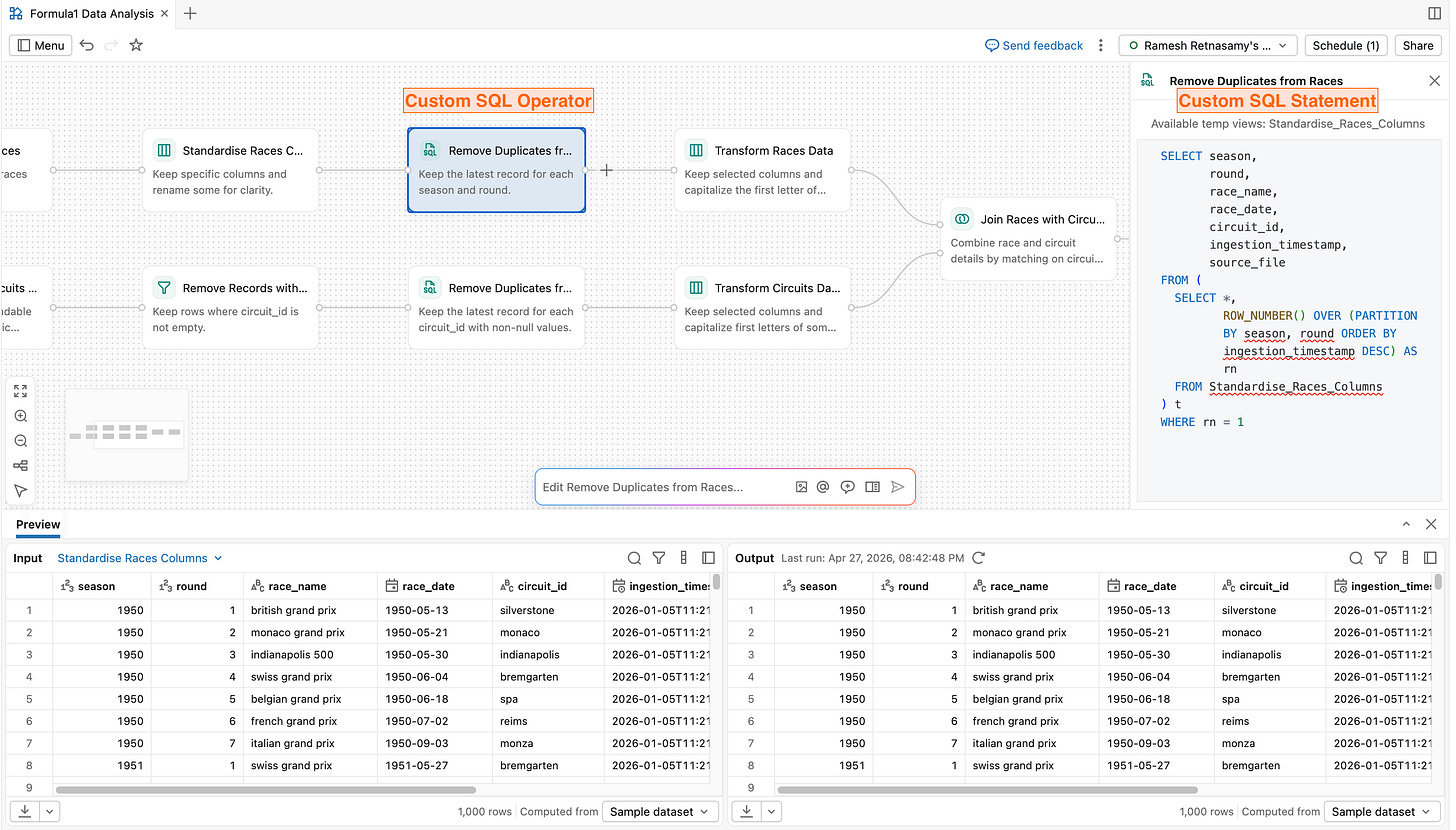Click the canvas minimap thumbnail
The width and height of the screenshot is (1456, 830).
127,434
